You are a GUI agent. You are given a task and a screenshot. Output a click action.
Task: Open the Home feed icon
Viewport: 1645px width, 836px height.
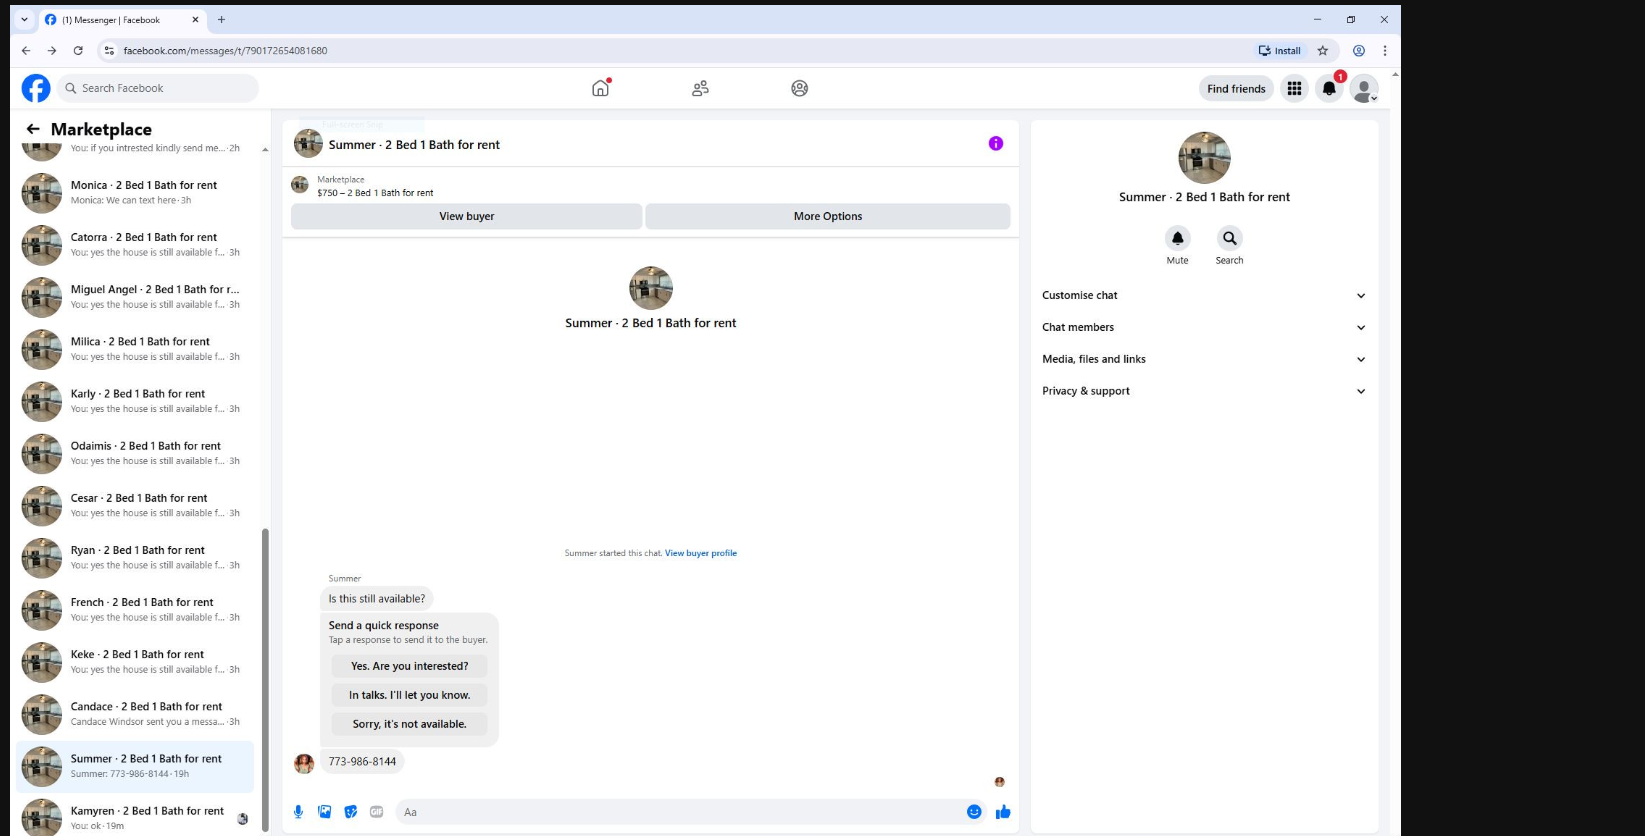coord(601,88)
